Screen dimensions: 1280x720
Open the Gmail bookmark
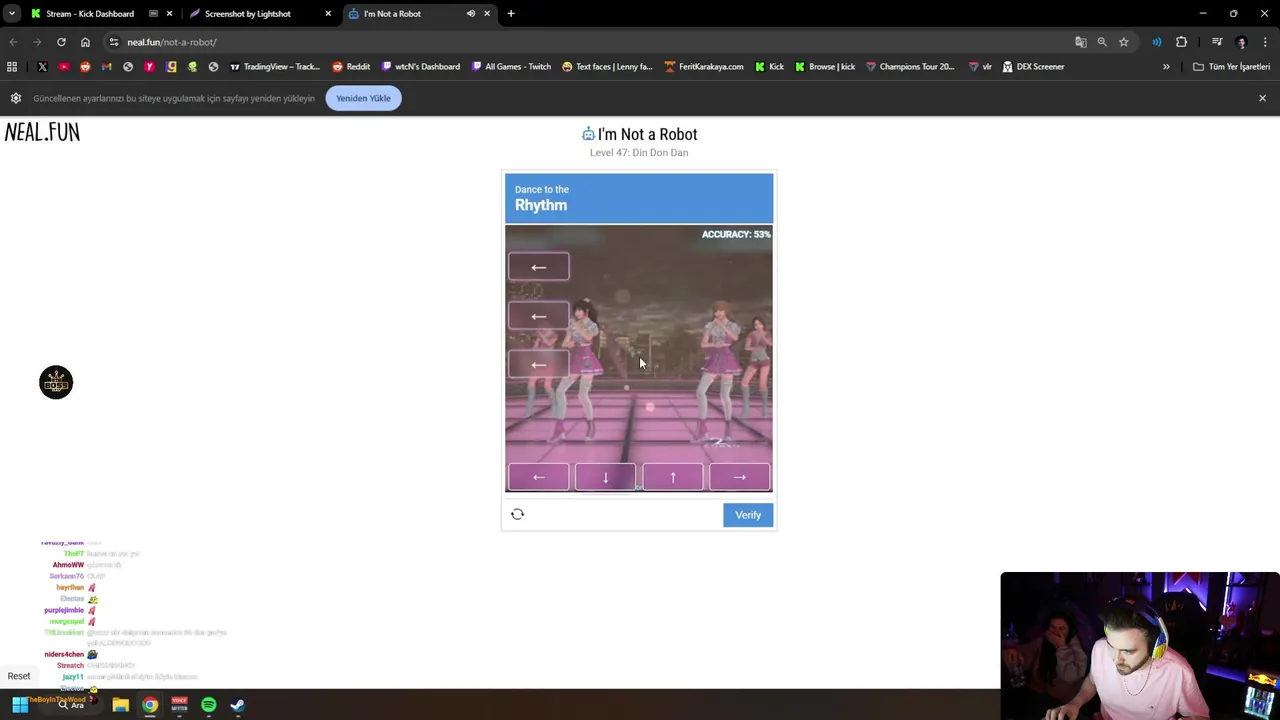(107, 67)
